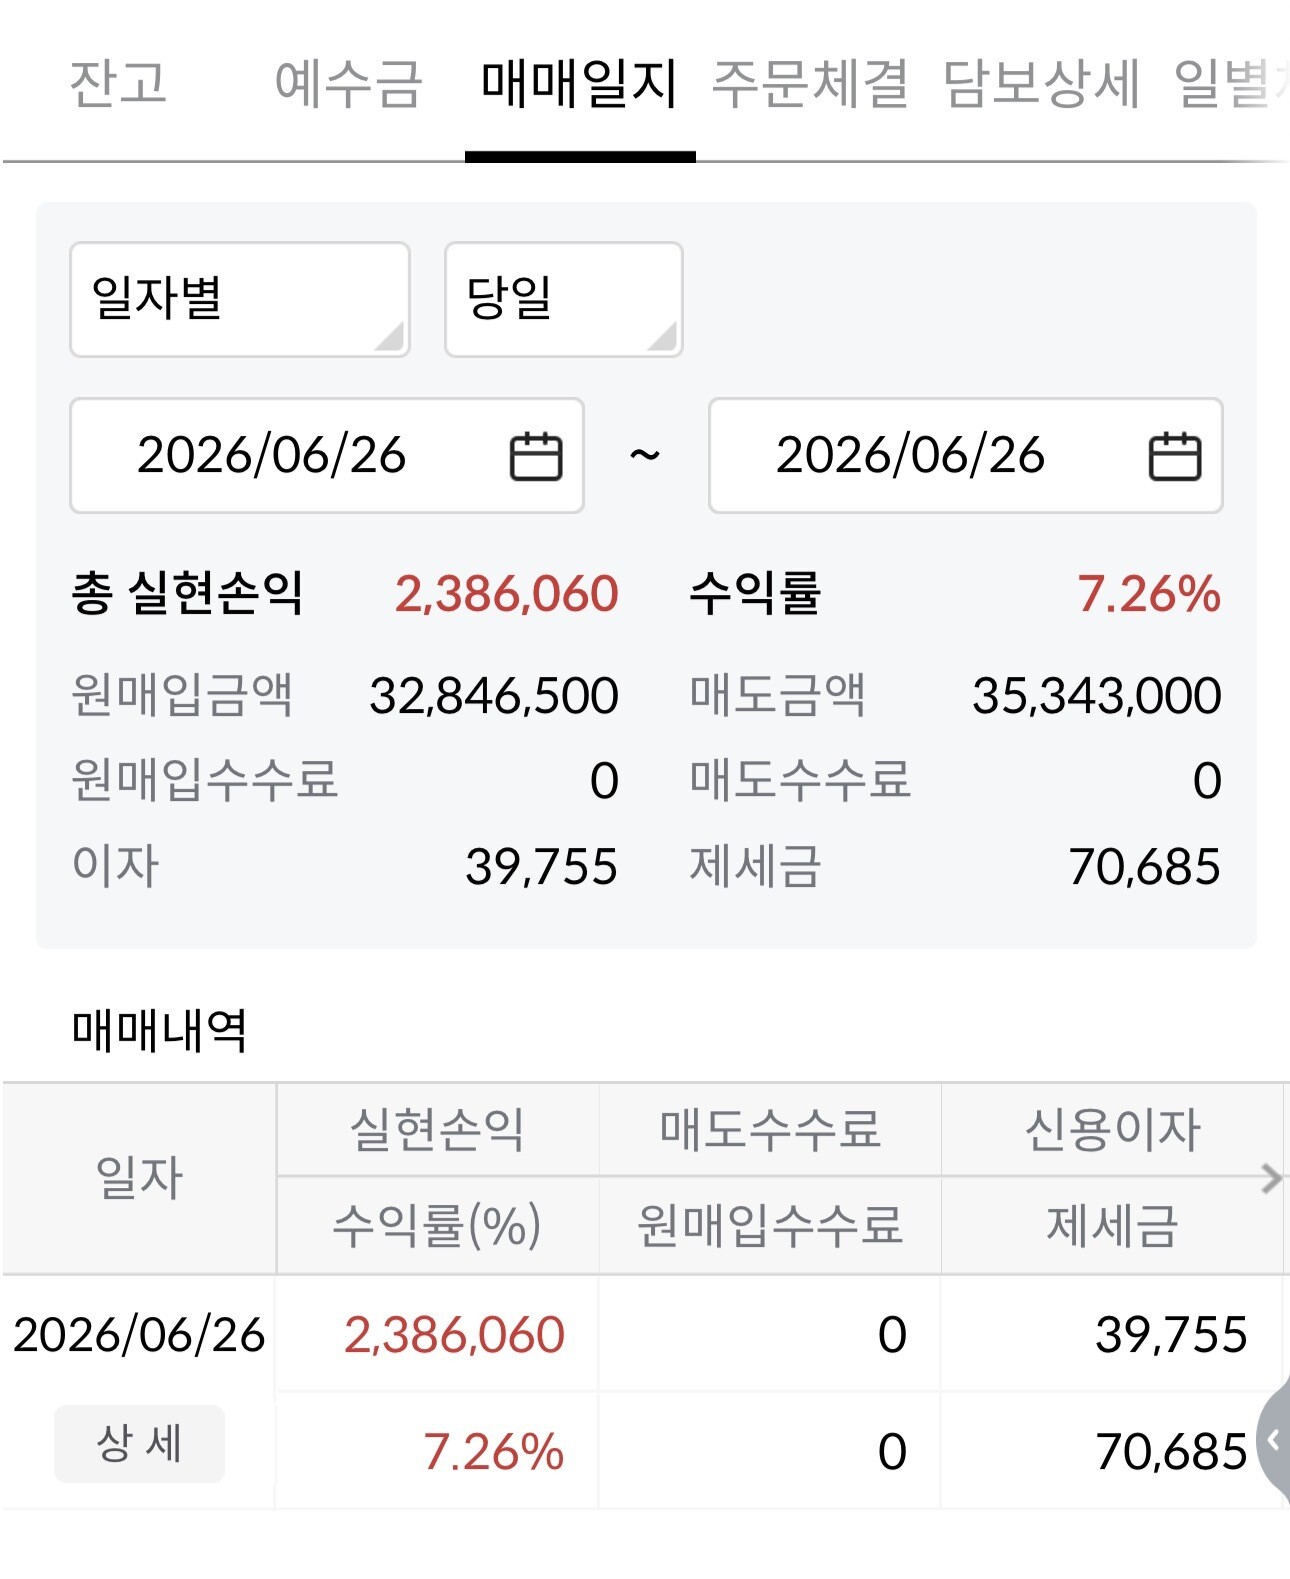Click the end date field 2026/06/26
Screen dimensions: 1290x1579
tap(966, 456)
